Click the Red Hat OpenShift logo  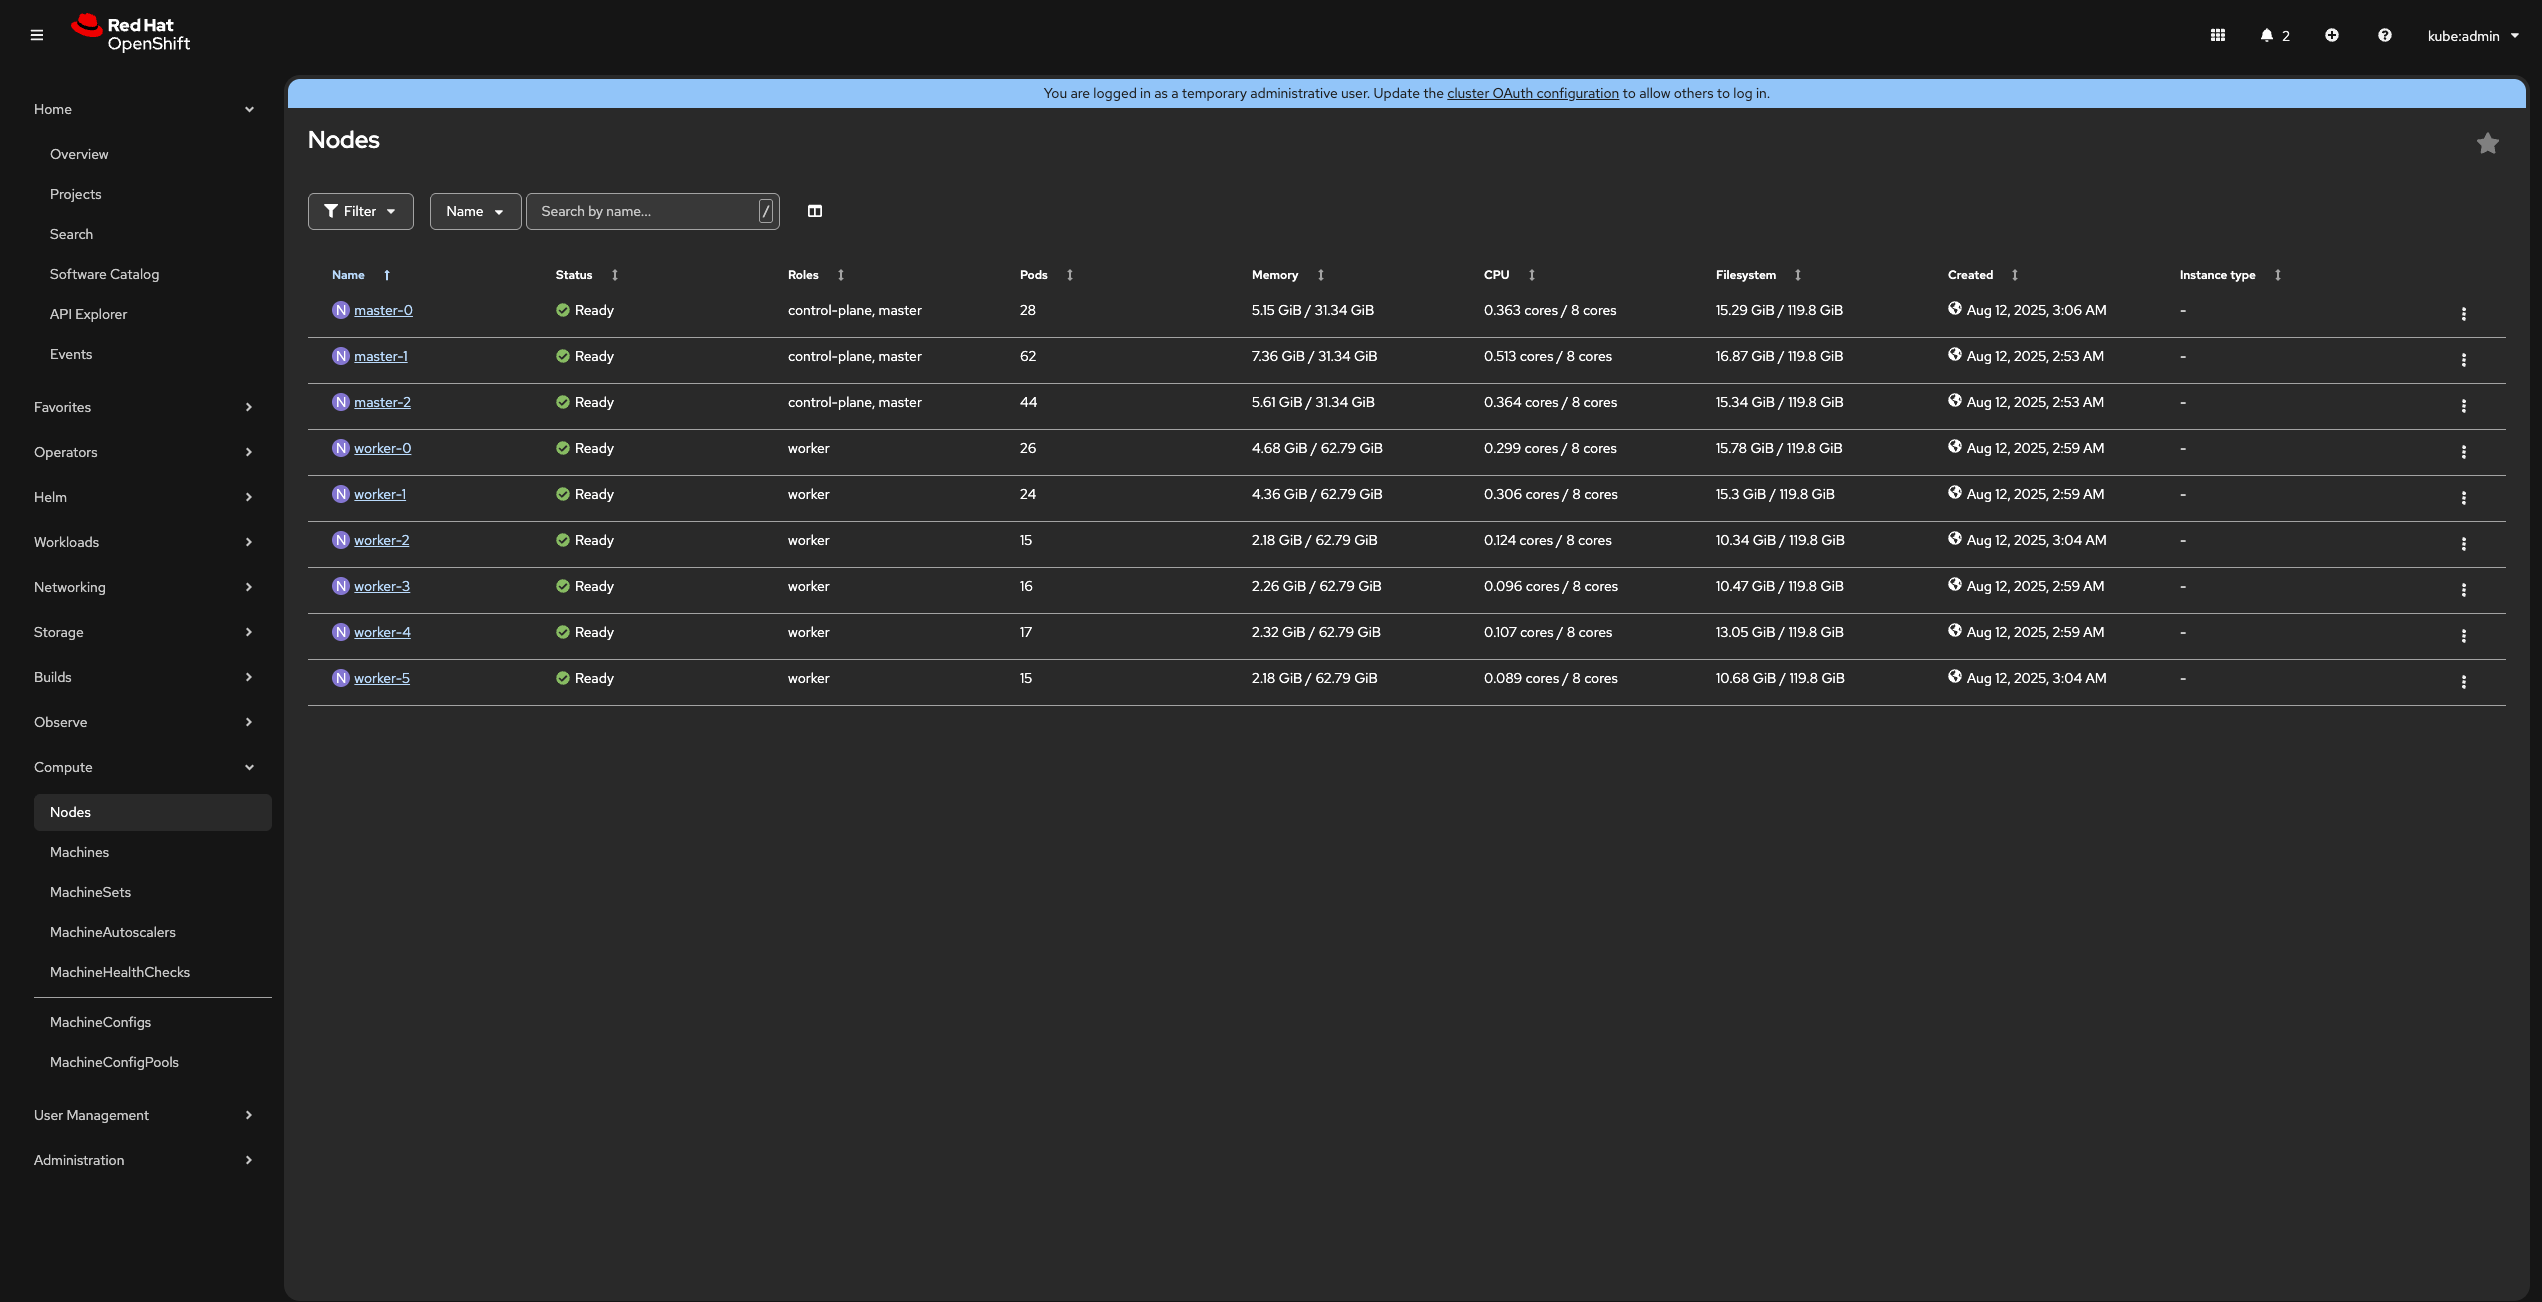click(x=130, y=34)
